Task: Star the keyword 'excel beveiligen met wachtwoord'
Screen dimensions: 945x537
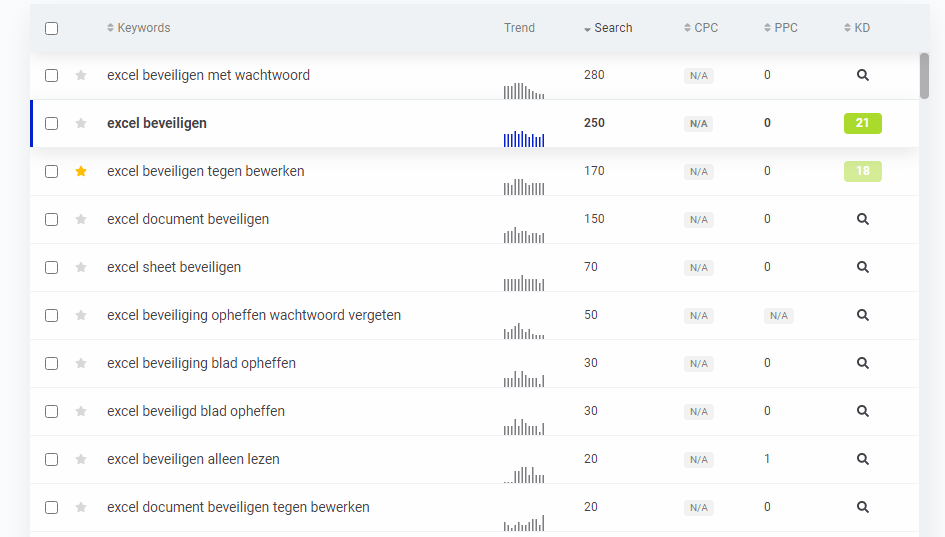Action: [81, 75]
